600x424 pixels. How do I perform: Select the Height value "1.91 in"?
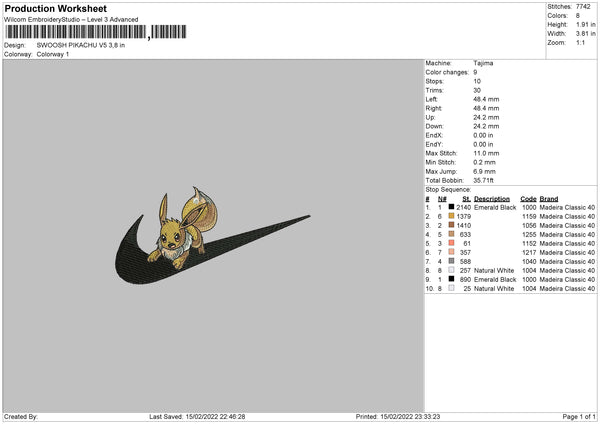tap(586, 24)
